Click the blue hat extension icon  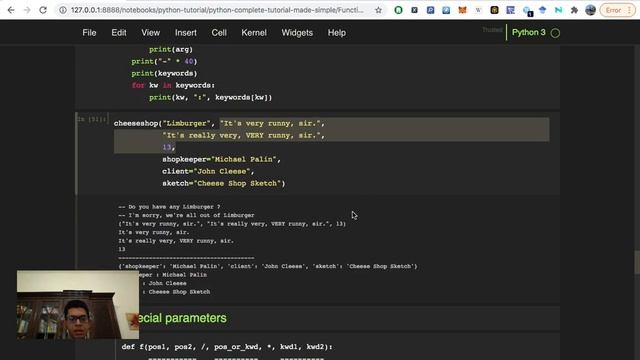tap(542, 10)
